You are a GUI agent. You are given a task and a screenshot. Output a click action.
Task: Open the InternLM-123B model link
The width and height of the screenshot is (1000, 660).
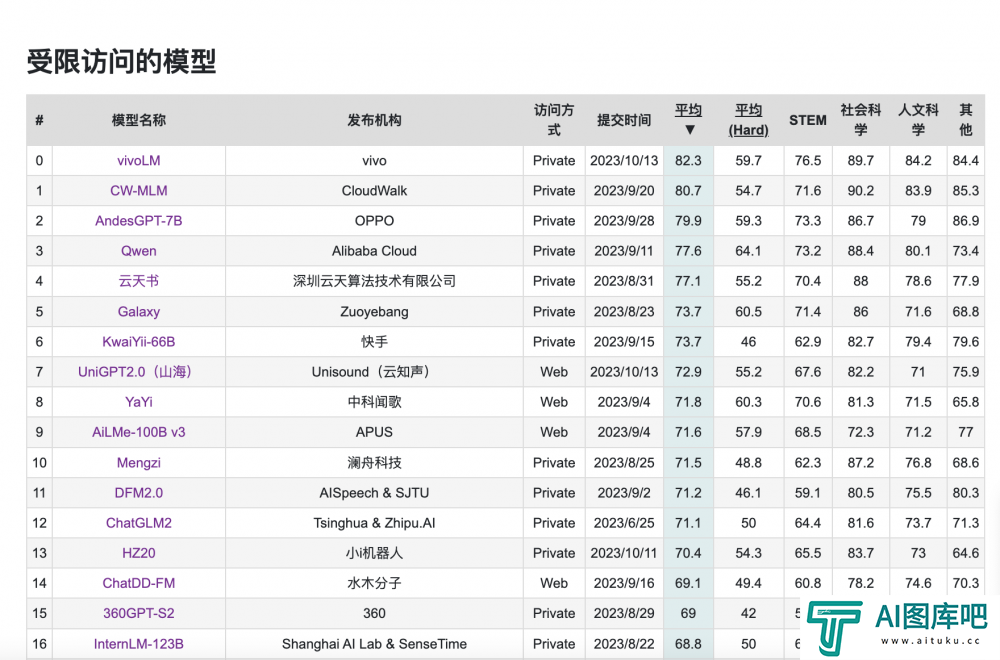[x=138, y=643]
